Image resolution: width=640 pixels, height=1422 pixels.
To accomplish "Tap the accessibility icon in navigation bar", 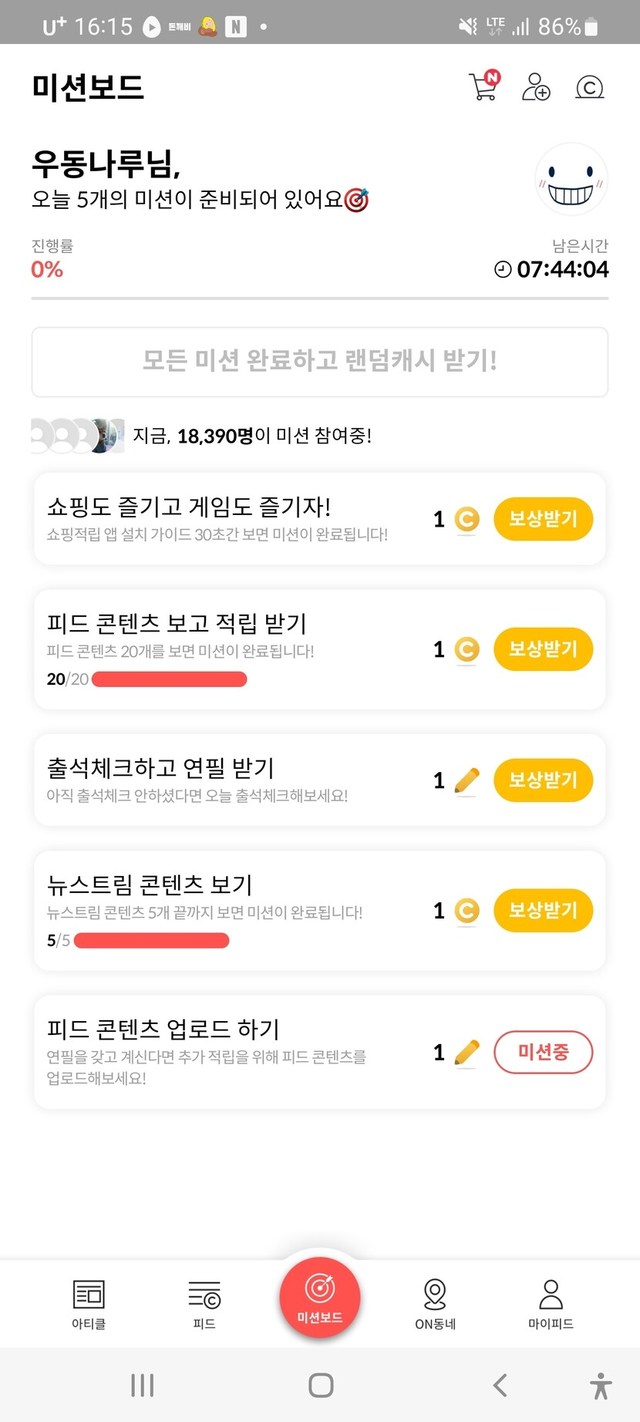I will pyautogui.click(x=600, y=1385).
